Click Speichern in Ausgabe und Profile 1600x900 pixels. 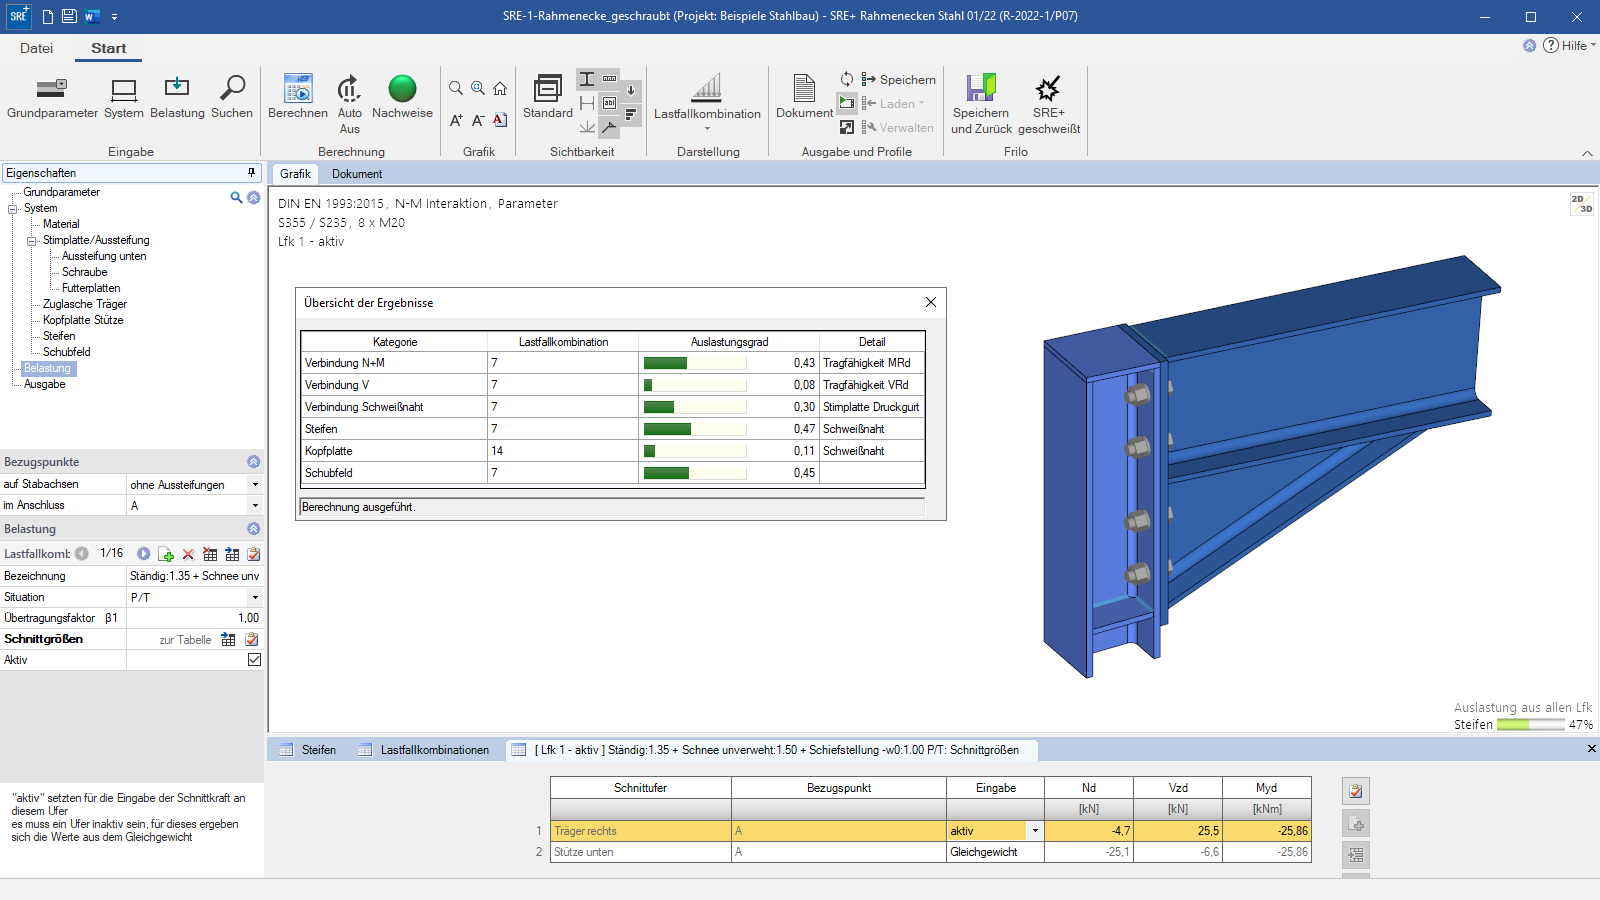pyautogui.click(x=898, y=79)
